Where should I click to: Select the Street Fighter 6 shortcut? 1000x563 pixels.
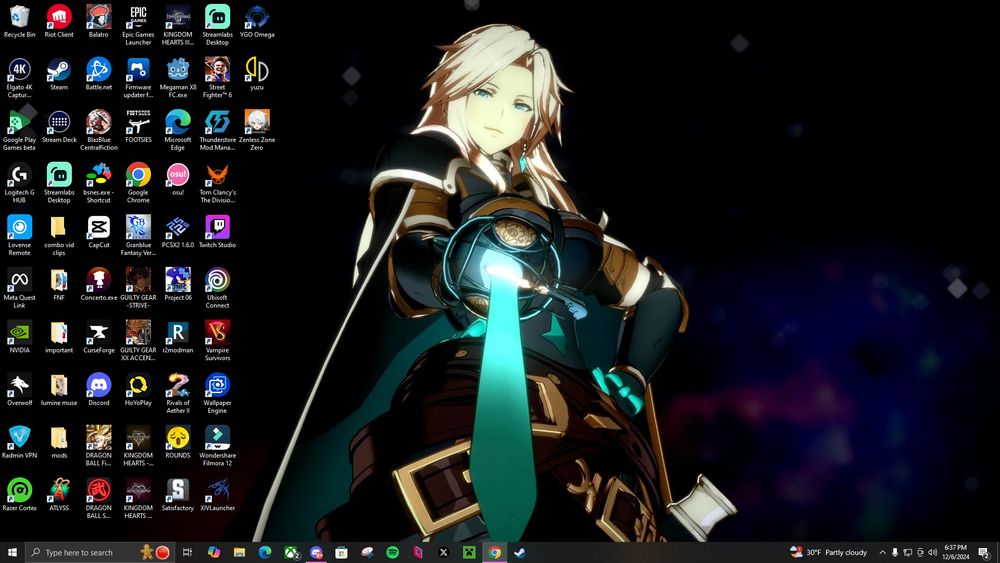tap(217, 78)
